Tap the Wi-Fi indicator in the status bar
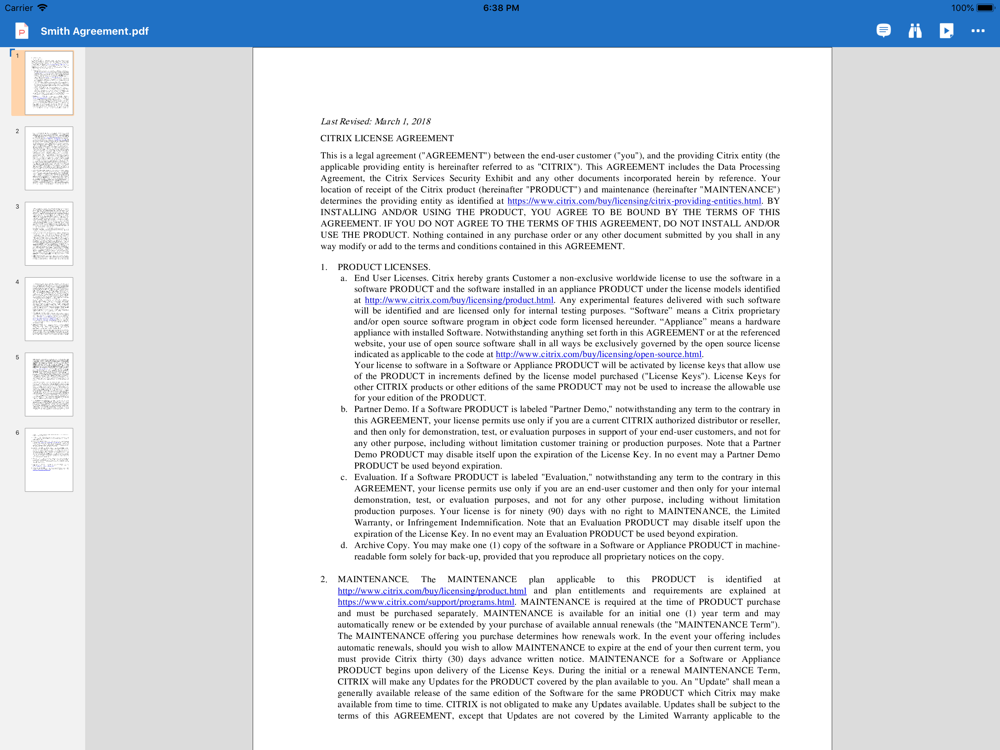This screenshot has width=1000, height=750. tap(42, 8)
